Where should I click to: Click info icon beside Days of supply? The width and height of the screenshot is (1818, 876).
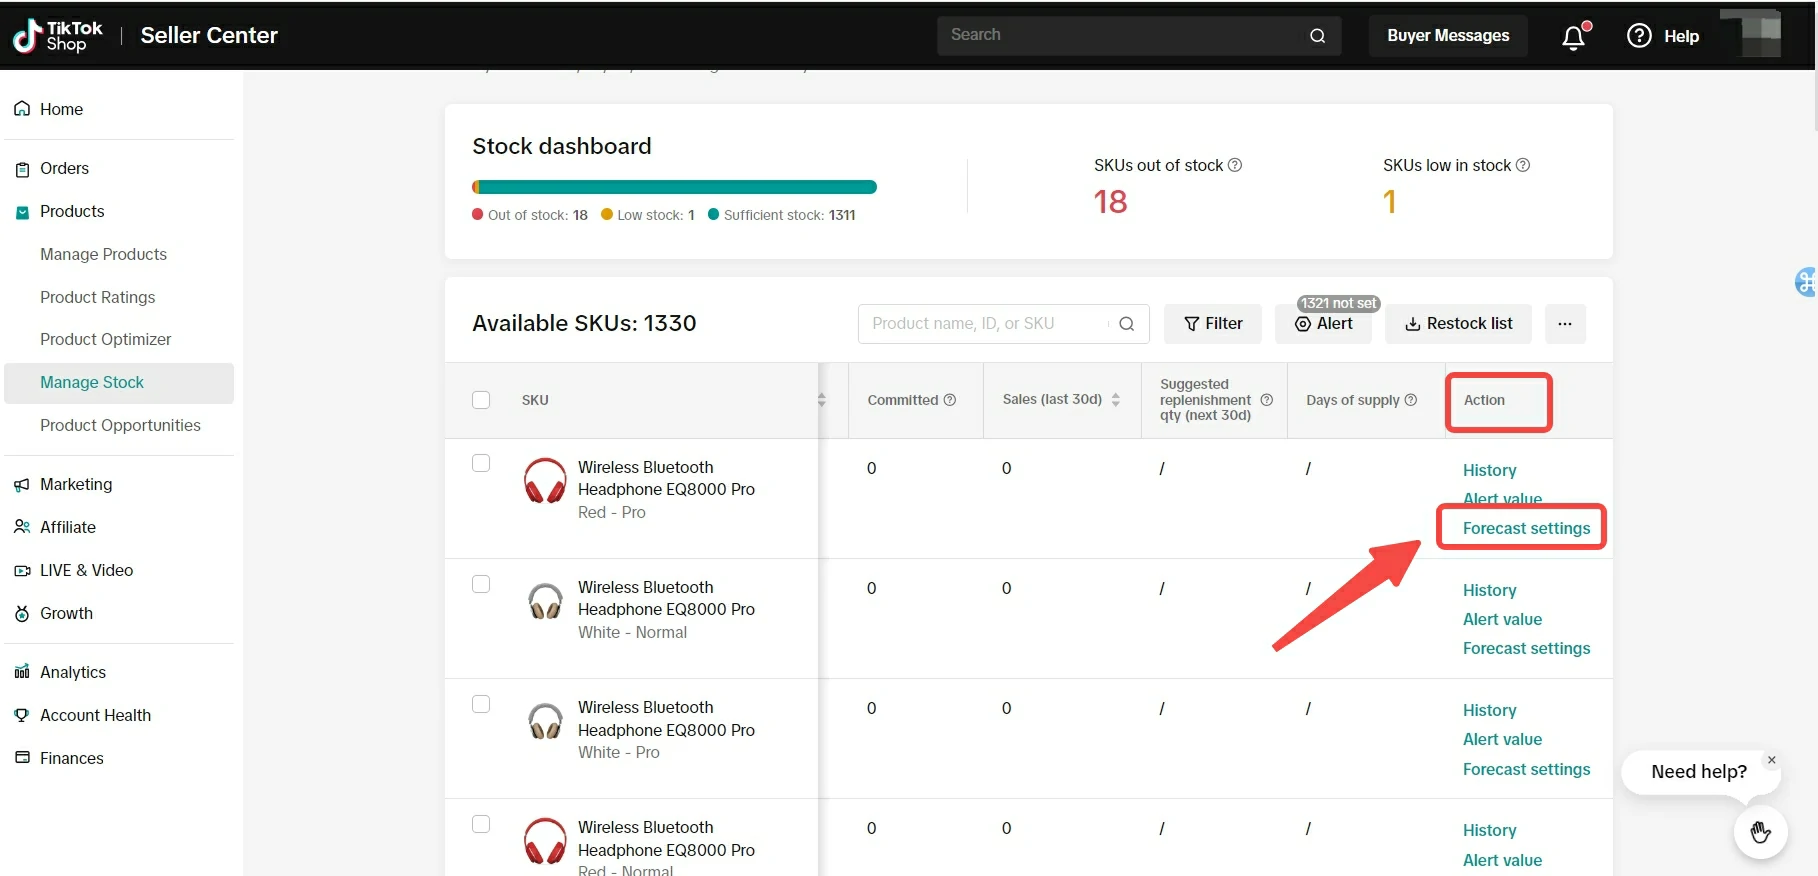pos(1411,400)
